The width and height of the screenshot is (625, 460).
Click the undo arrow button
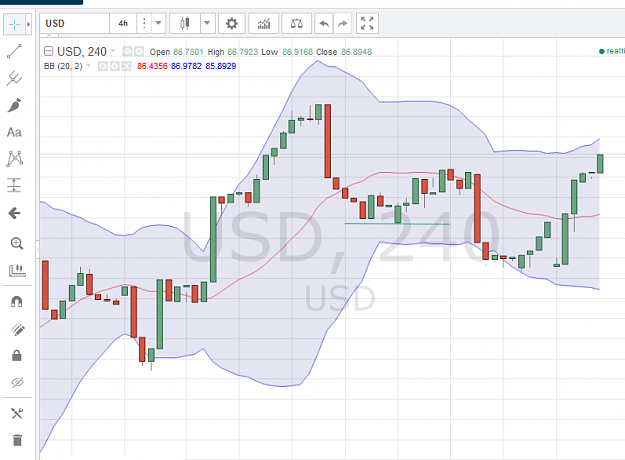tap(324, 24)
